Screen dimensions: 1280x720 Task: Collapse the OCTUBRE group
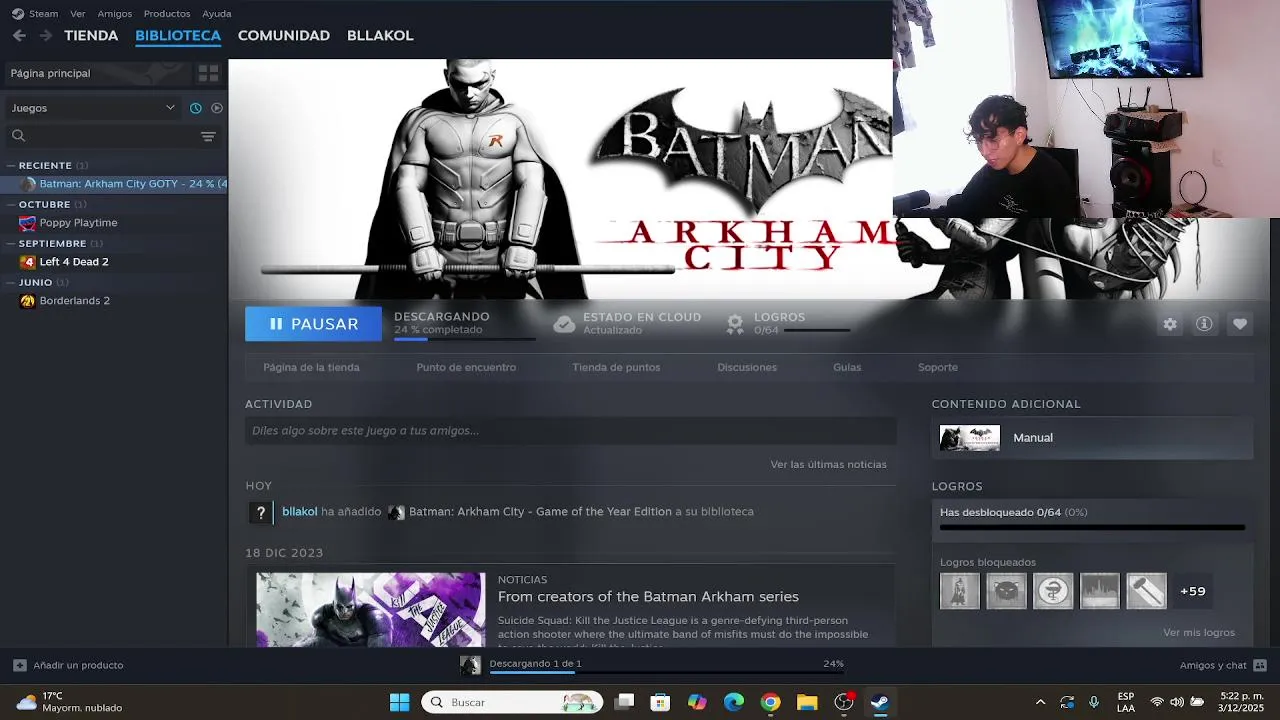coord(10,204)
